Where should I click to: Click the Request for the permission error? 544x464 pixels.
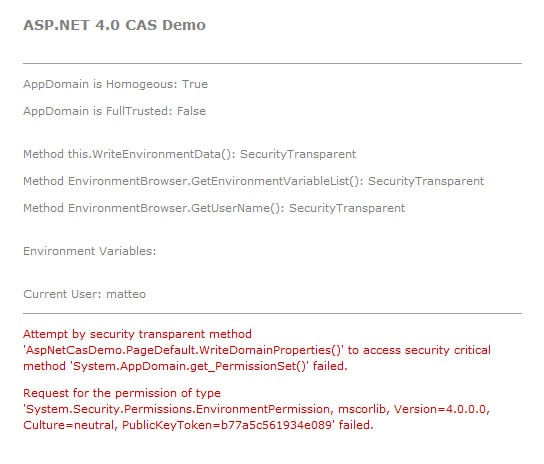pos(256,409)
